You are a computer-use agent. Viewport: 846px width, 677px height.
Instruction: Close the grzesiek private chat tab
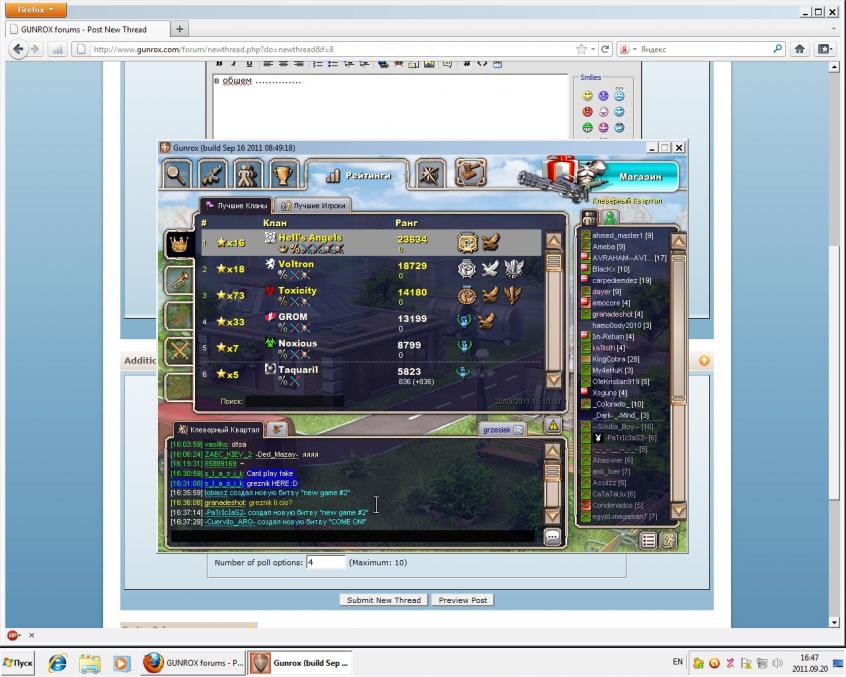(x=518, y=430)
